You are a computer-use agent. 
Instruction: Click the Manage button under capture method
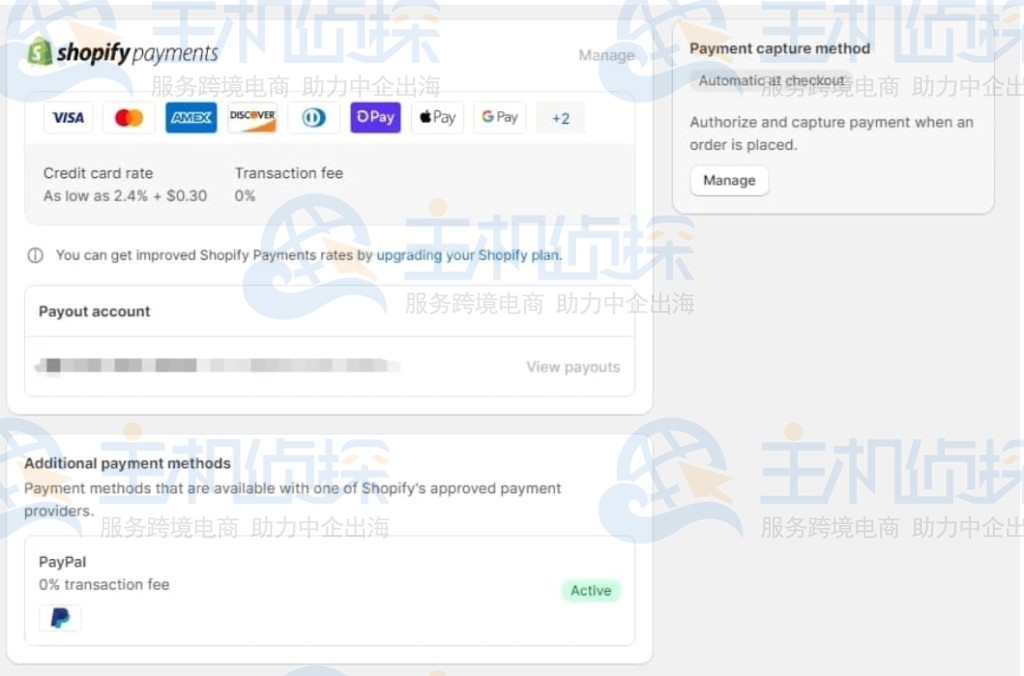click(x=729, y=180)
